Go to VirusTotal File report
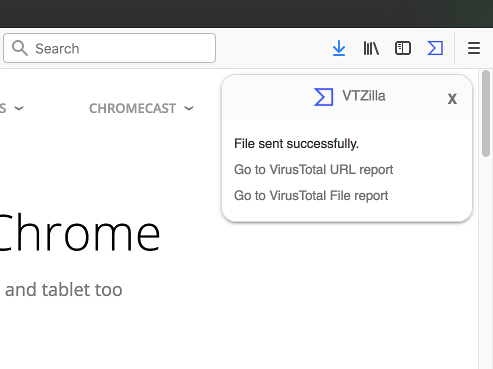 tap(311, 196)
